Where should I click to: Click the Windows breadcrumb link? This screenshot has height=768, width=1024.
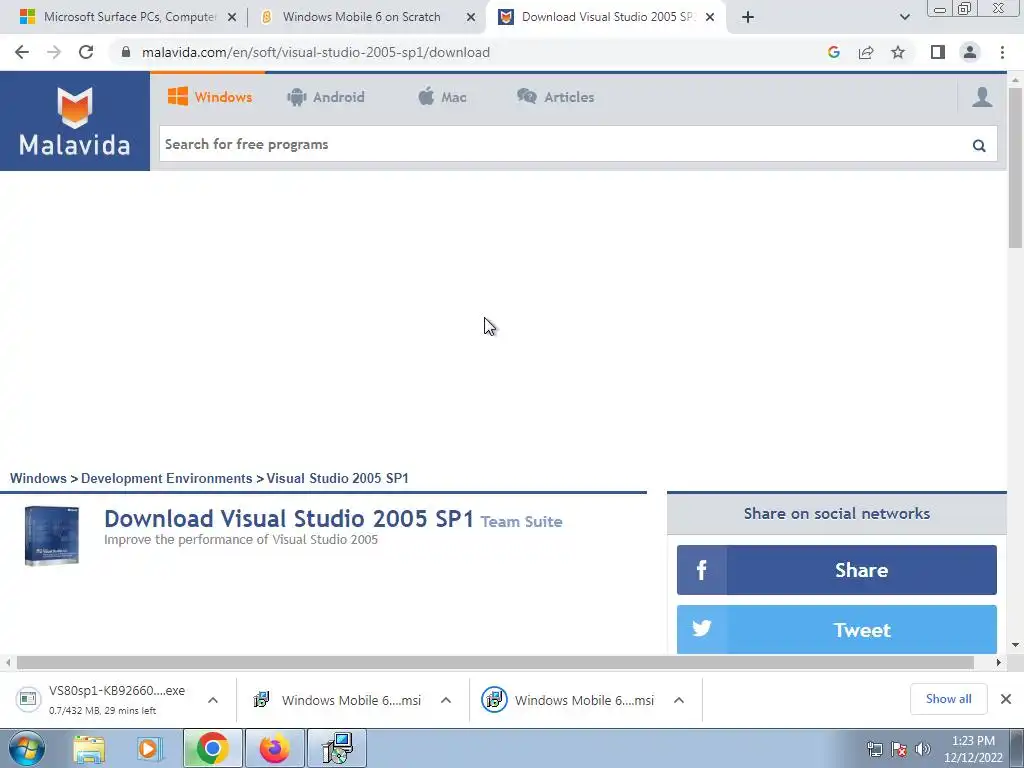click(x=38, y=478)
